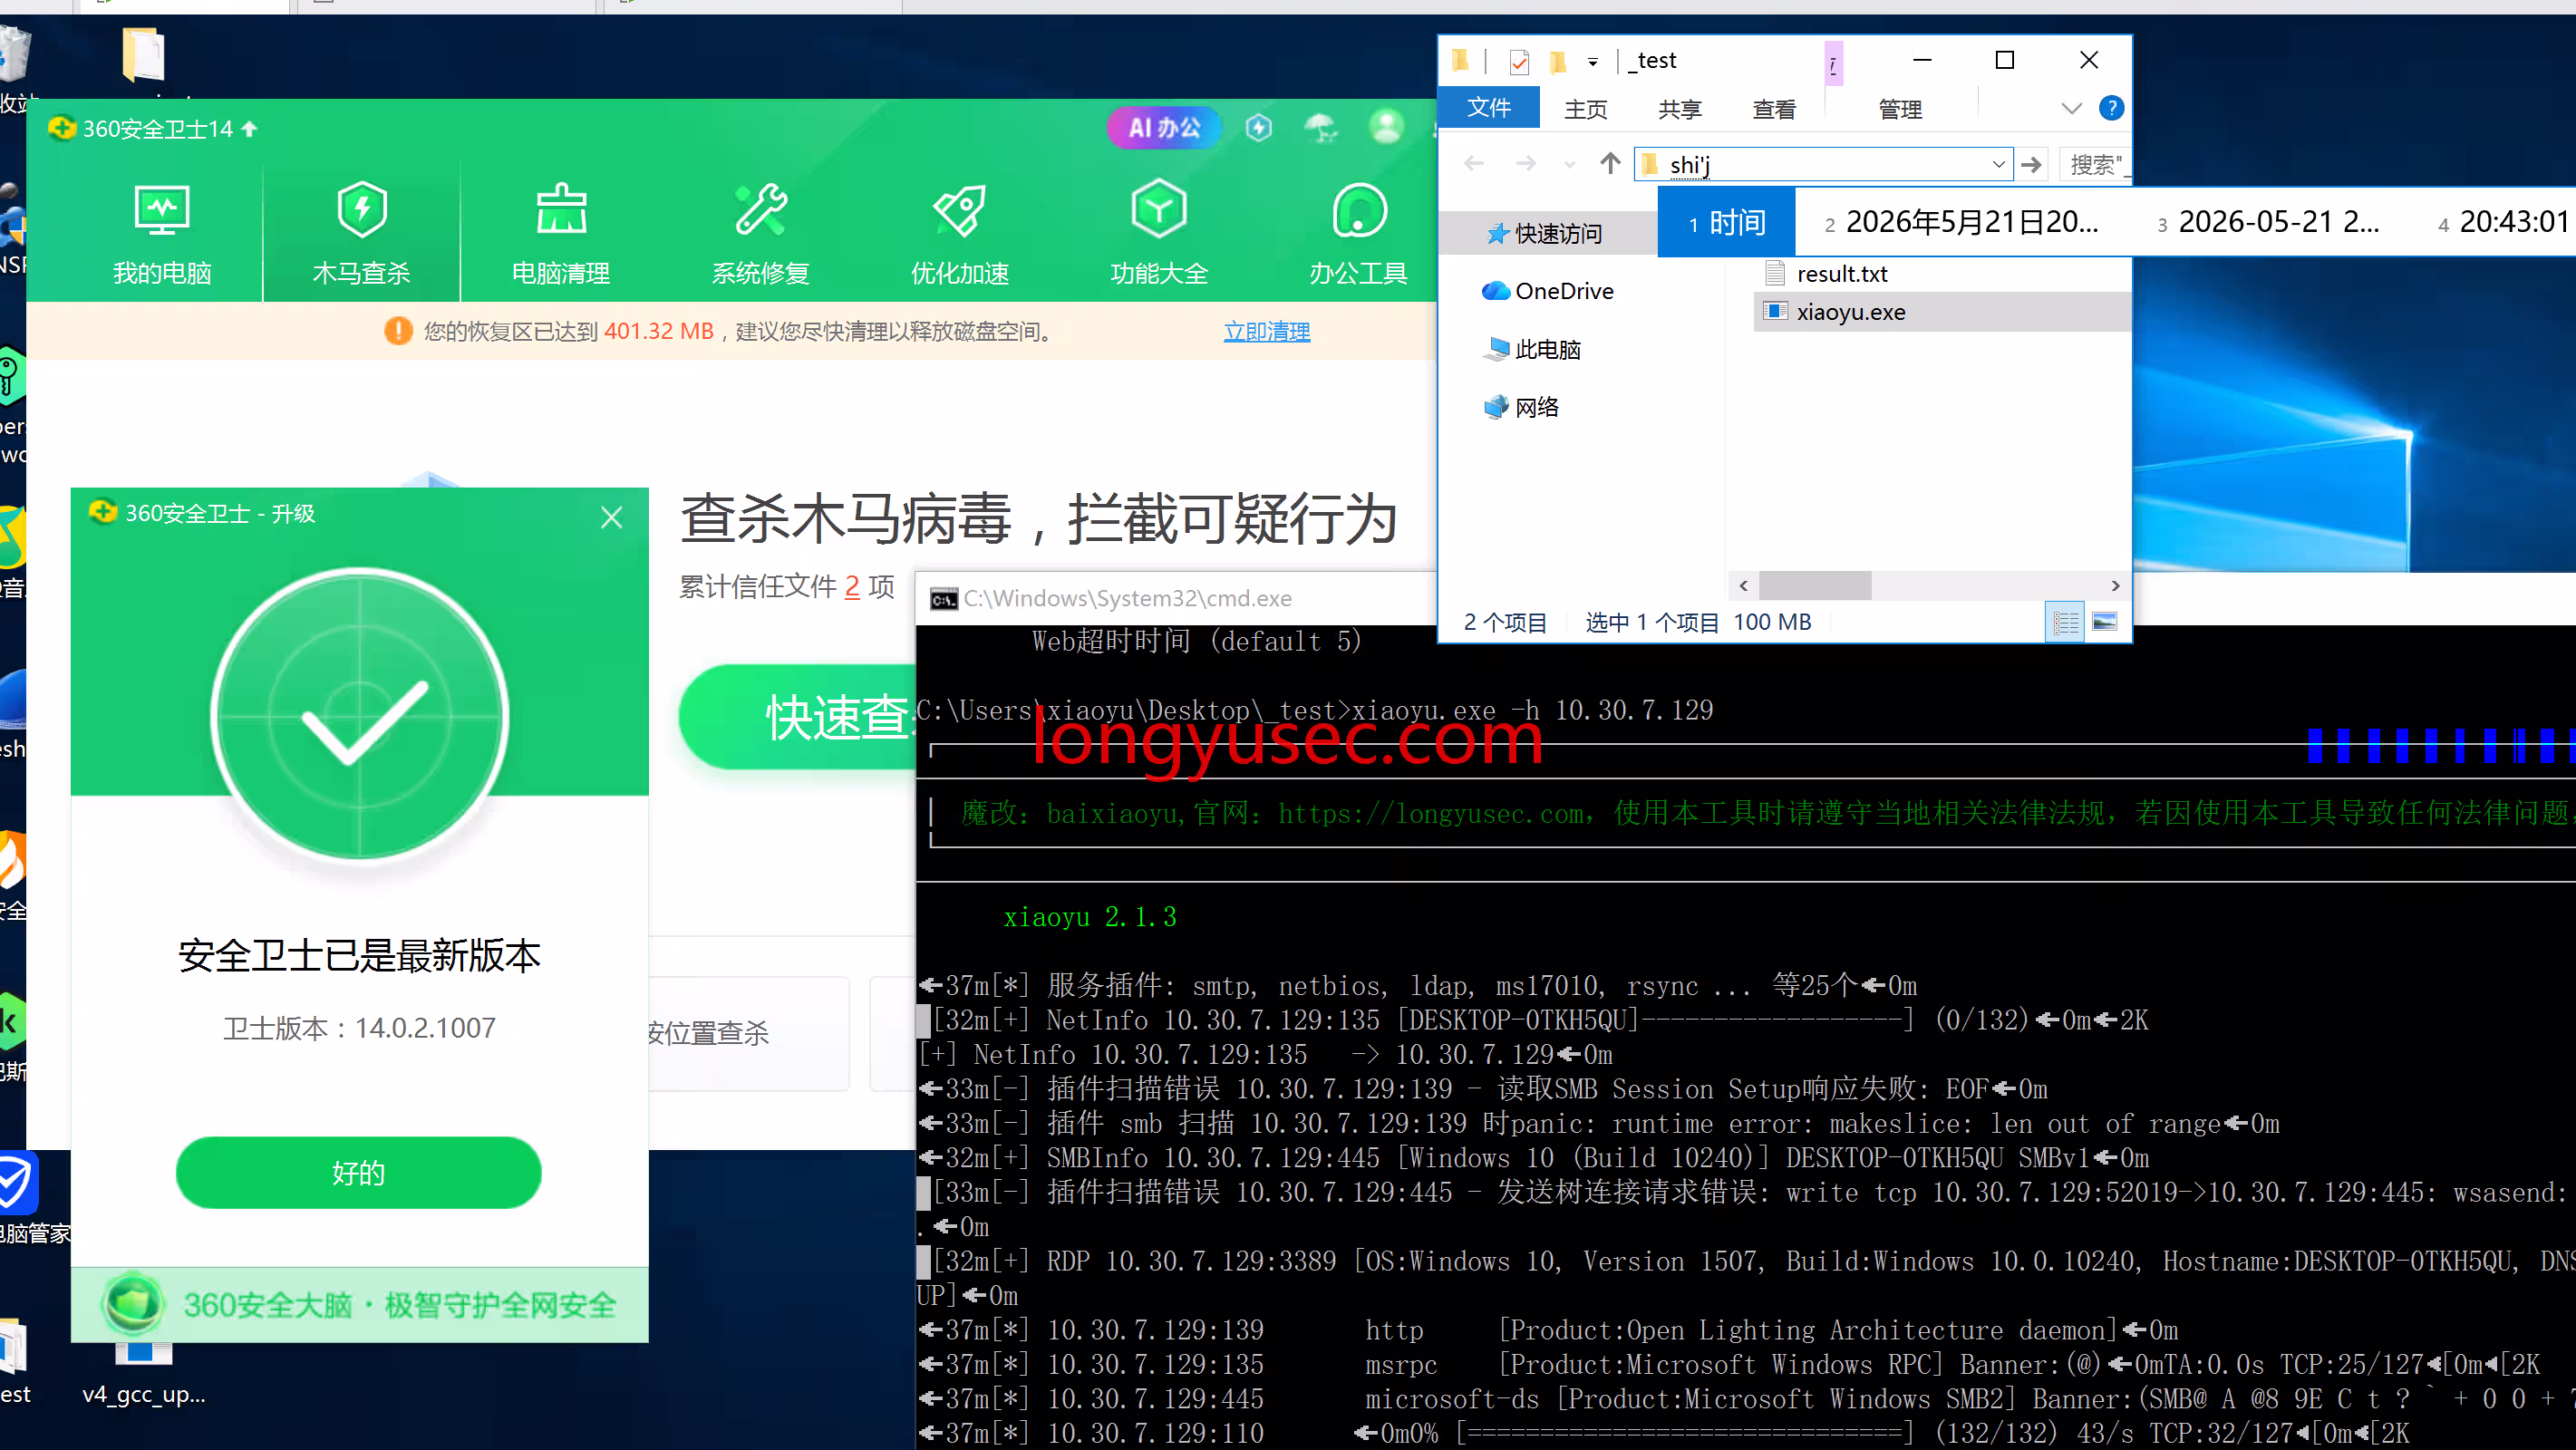Open 功能大全 in 360安全卫士
Screen dimensions: 2576x1450
pyautogui.click(x=1159, y=233)
